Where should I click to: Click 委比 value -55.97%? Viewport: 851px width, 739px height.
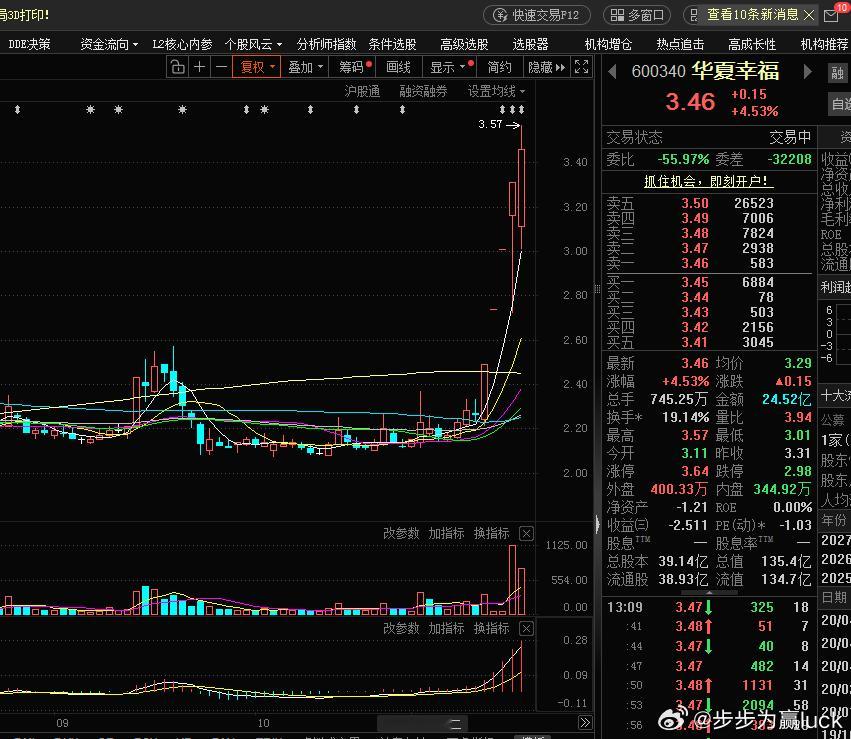click(x=683, y=160)
